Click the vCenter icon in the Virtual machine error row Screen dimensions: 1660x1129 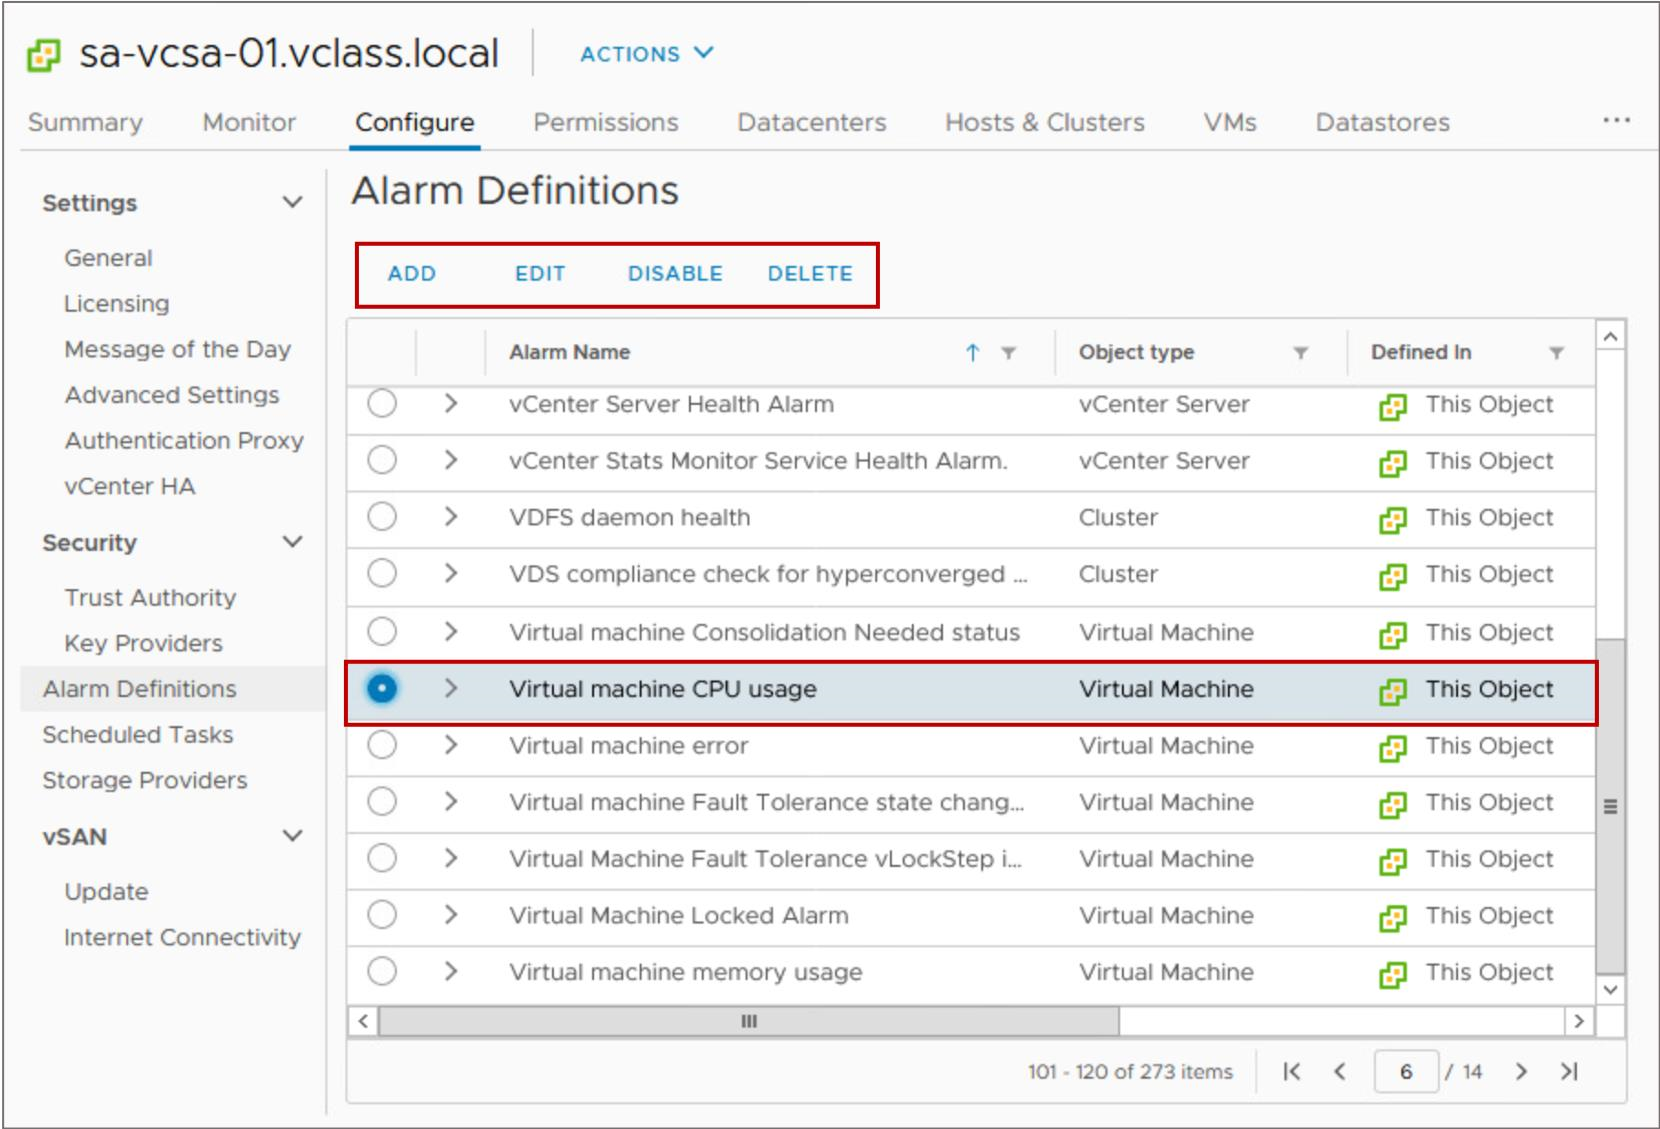tap(1393, 748)
